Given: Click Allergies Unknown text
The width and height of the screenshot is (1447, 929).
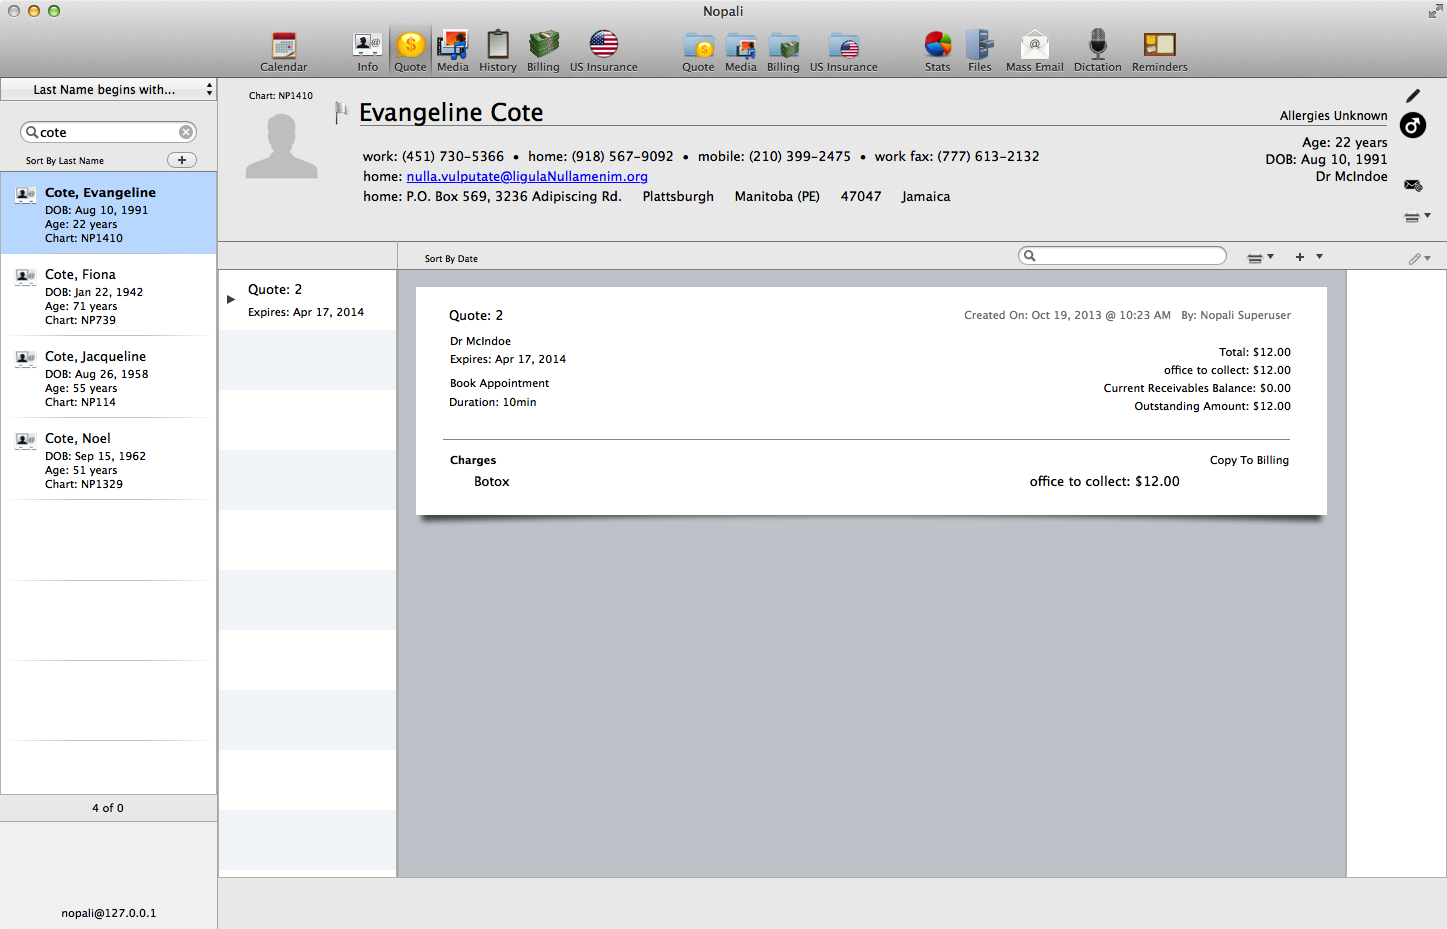Looking at the screenshot, I should (1333, 116).
